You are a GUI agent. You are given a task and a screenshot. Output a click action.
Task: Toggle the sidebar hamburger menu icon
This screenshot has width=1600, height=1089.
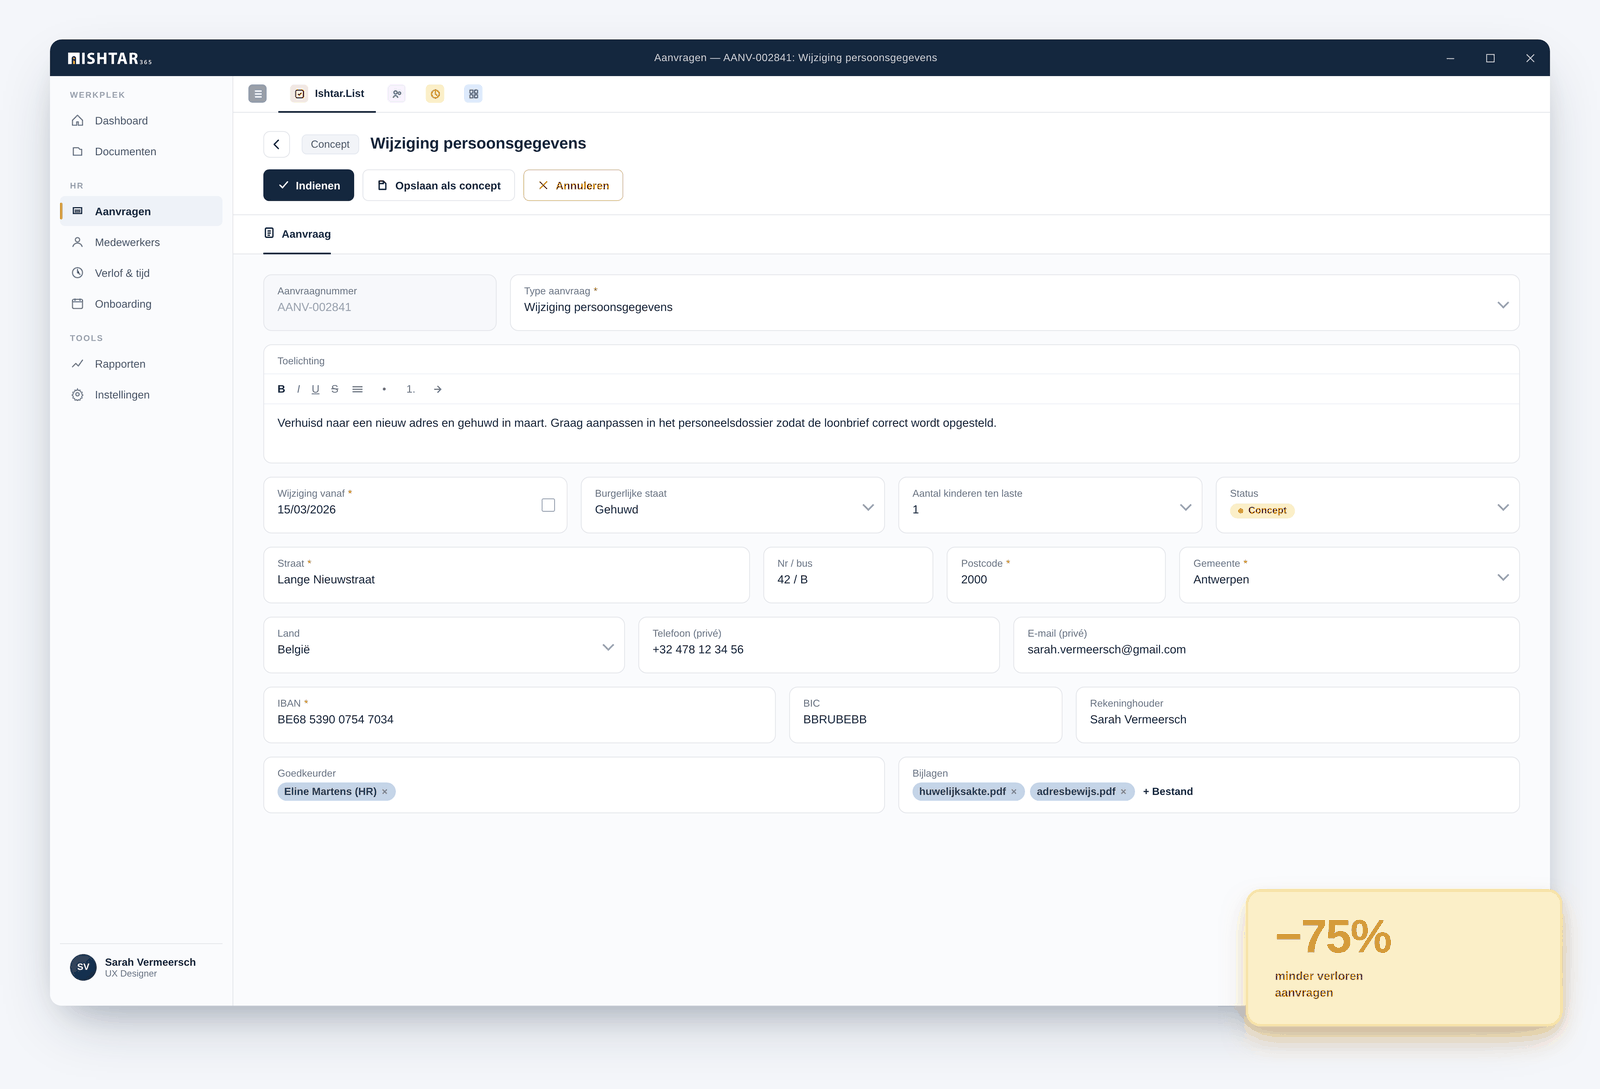coord(258,94)
